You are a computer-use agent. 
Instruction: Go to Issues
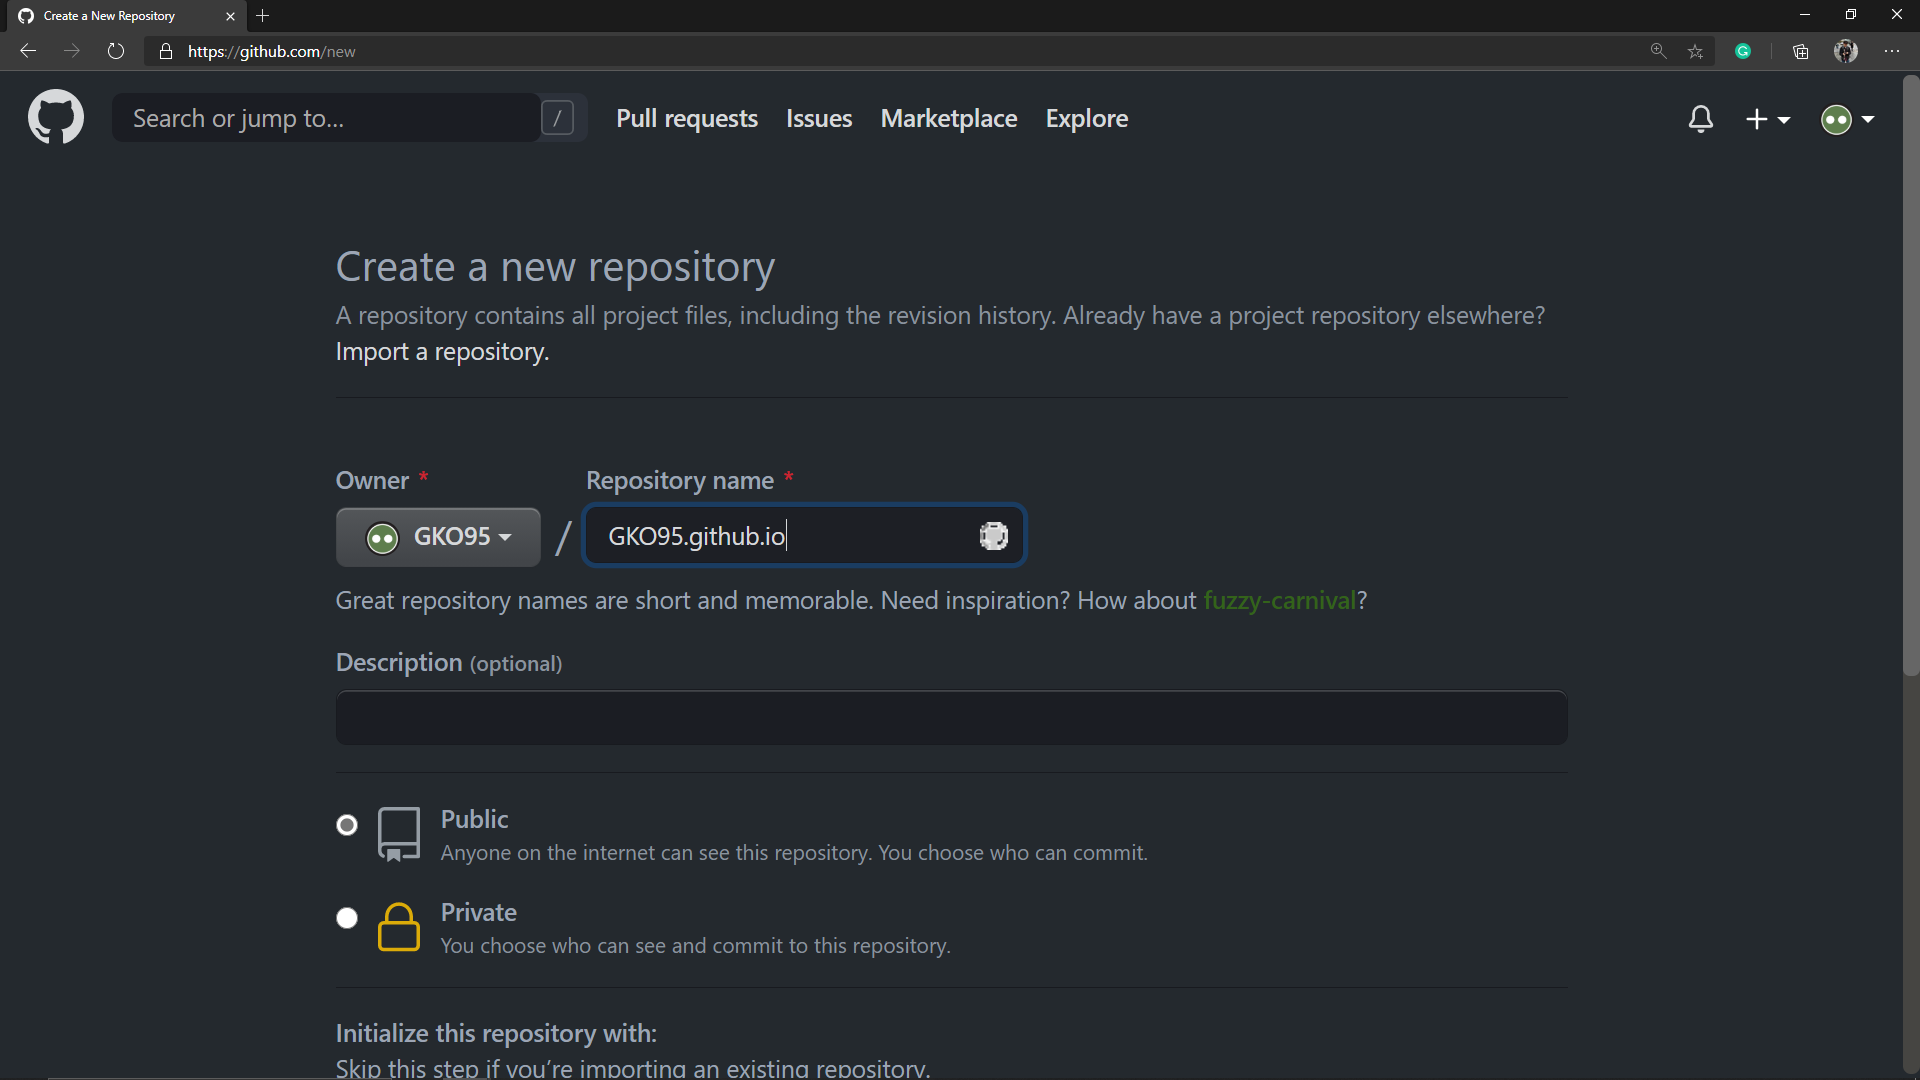pyautogui.click(x=819, y=118)
